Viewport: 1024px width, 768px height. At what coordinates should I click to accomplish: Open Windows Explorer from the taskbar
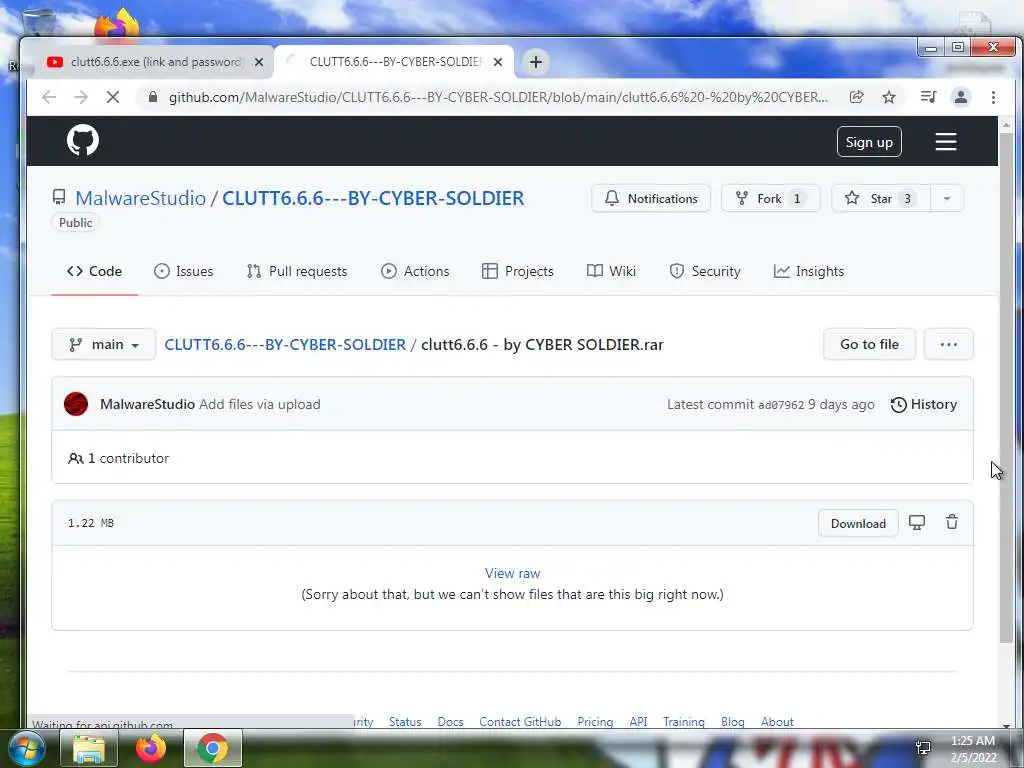(x=89, y=748)
